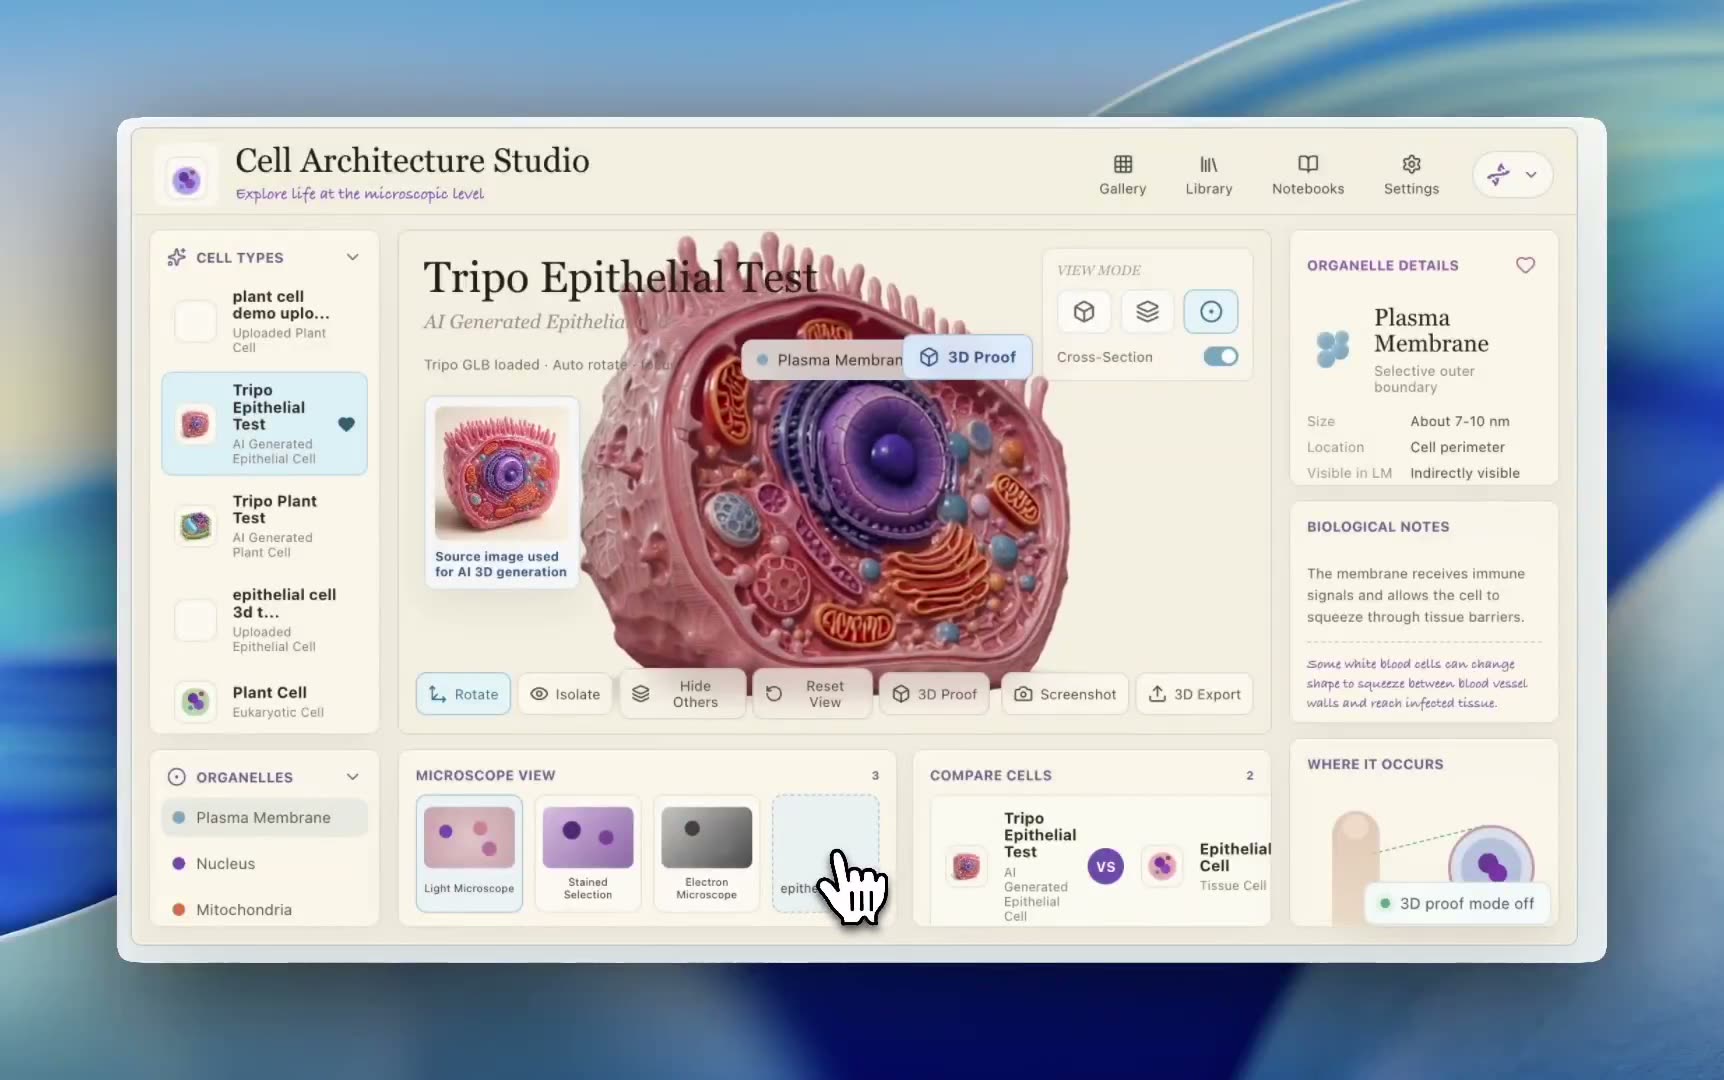
Task: Click the Tripo Plant Test thumbnail icon
Action: tap(195, 525)
